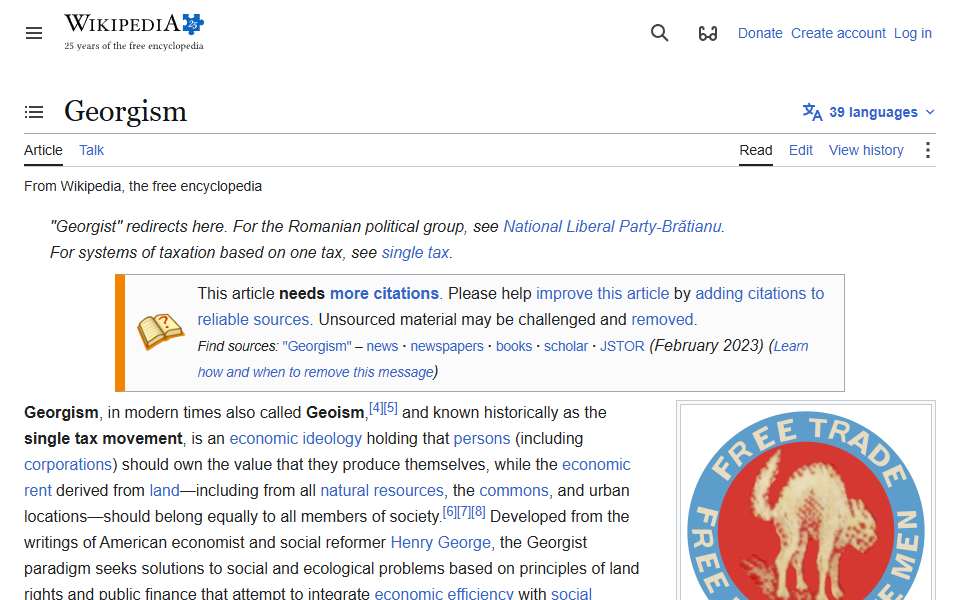Open National Liberal Party-Brătianu link
The width and height of the screenshot is (960, 600).
click(612, 227)
